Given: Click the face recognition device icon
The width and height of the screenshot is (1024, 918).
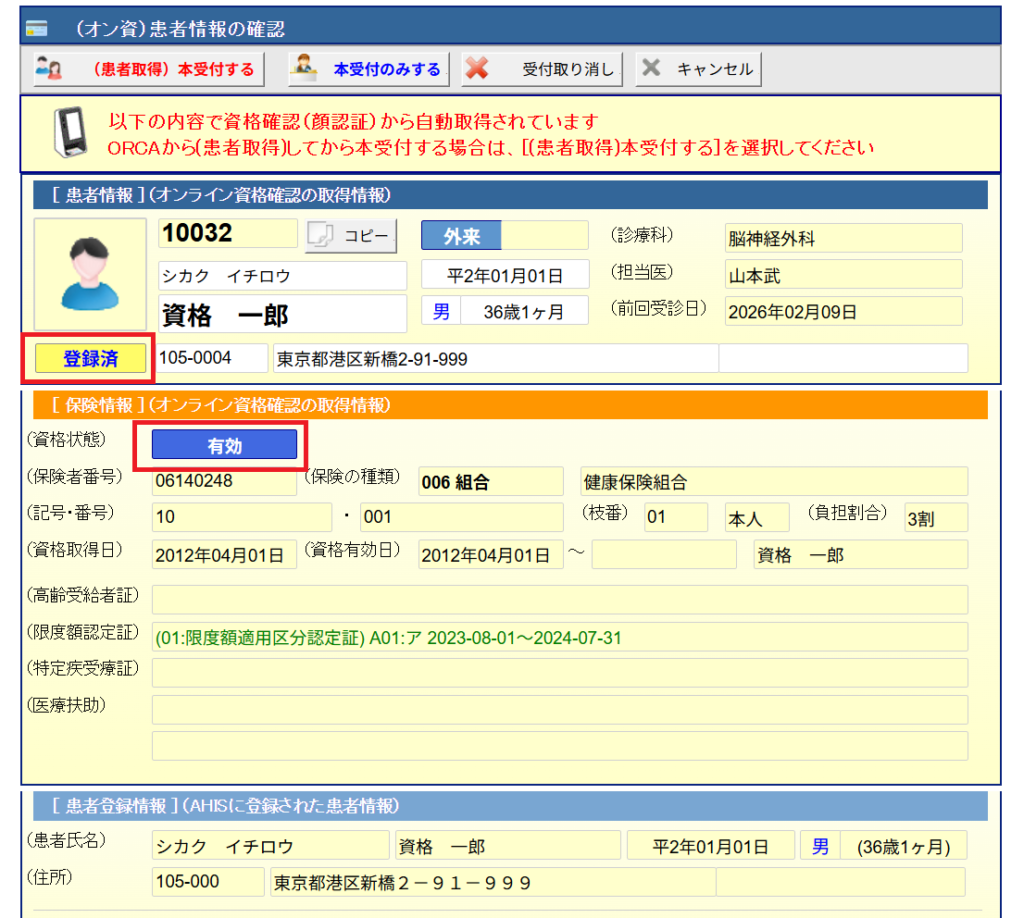Looking at the screenshot, I should tap(69, 133).
